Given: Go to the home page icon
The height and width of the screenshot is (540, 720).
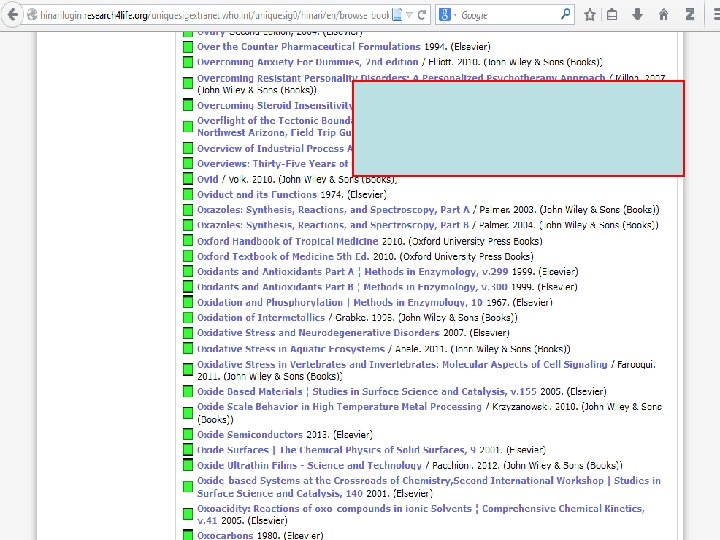Looking at the screenshot, I should [663, 15].
